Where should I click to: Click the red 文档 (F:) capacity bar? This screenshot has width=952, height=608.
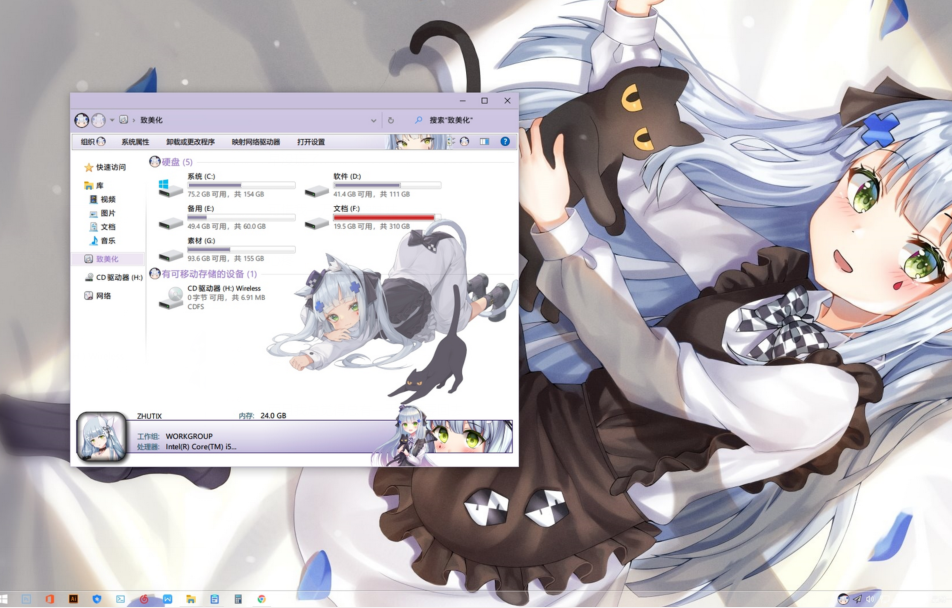pyautogui.click(x=387, y=217)
